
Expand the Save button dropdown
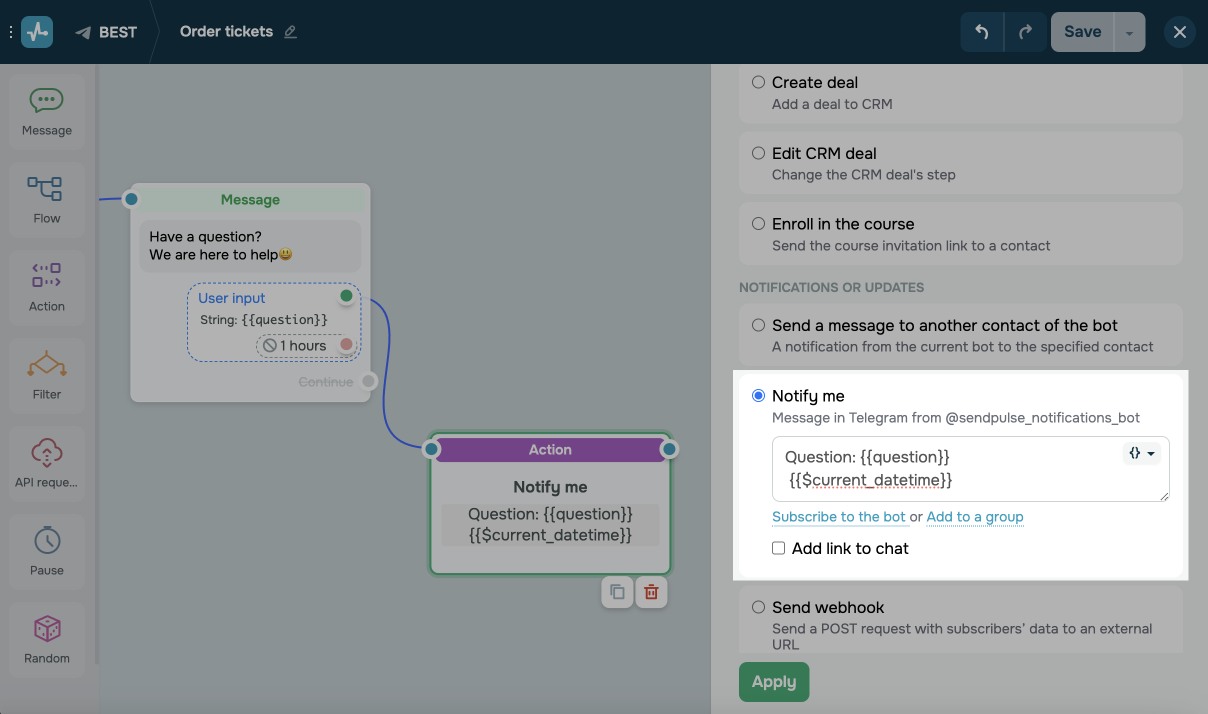1129,31
